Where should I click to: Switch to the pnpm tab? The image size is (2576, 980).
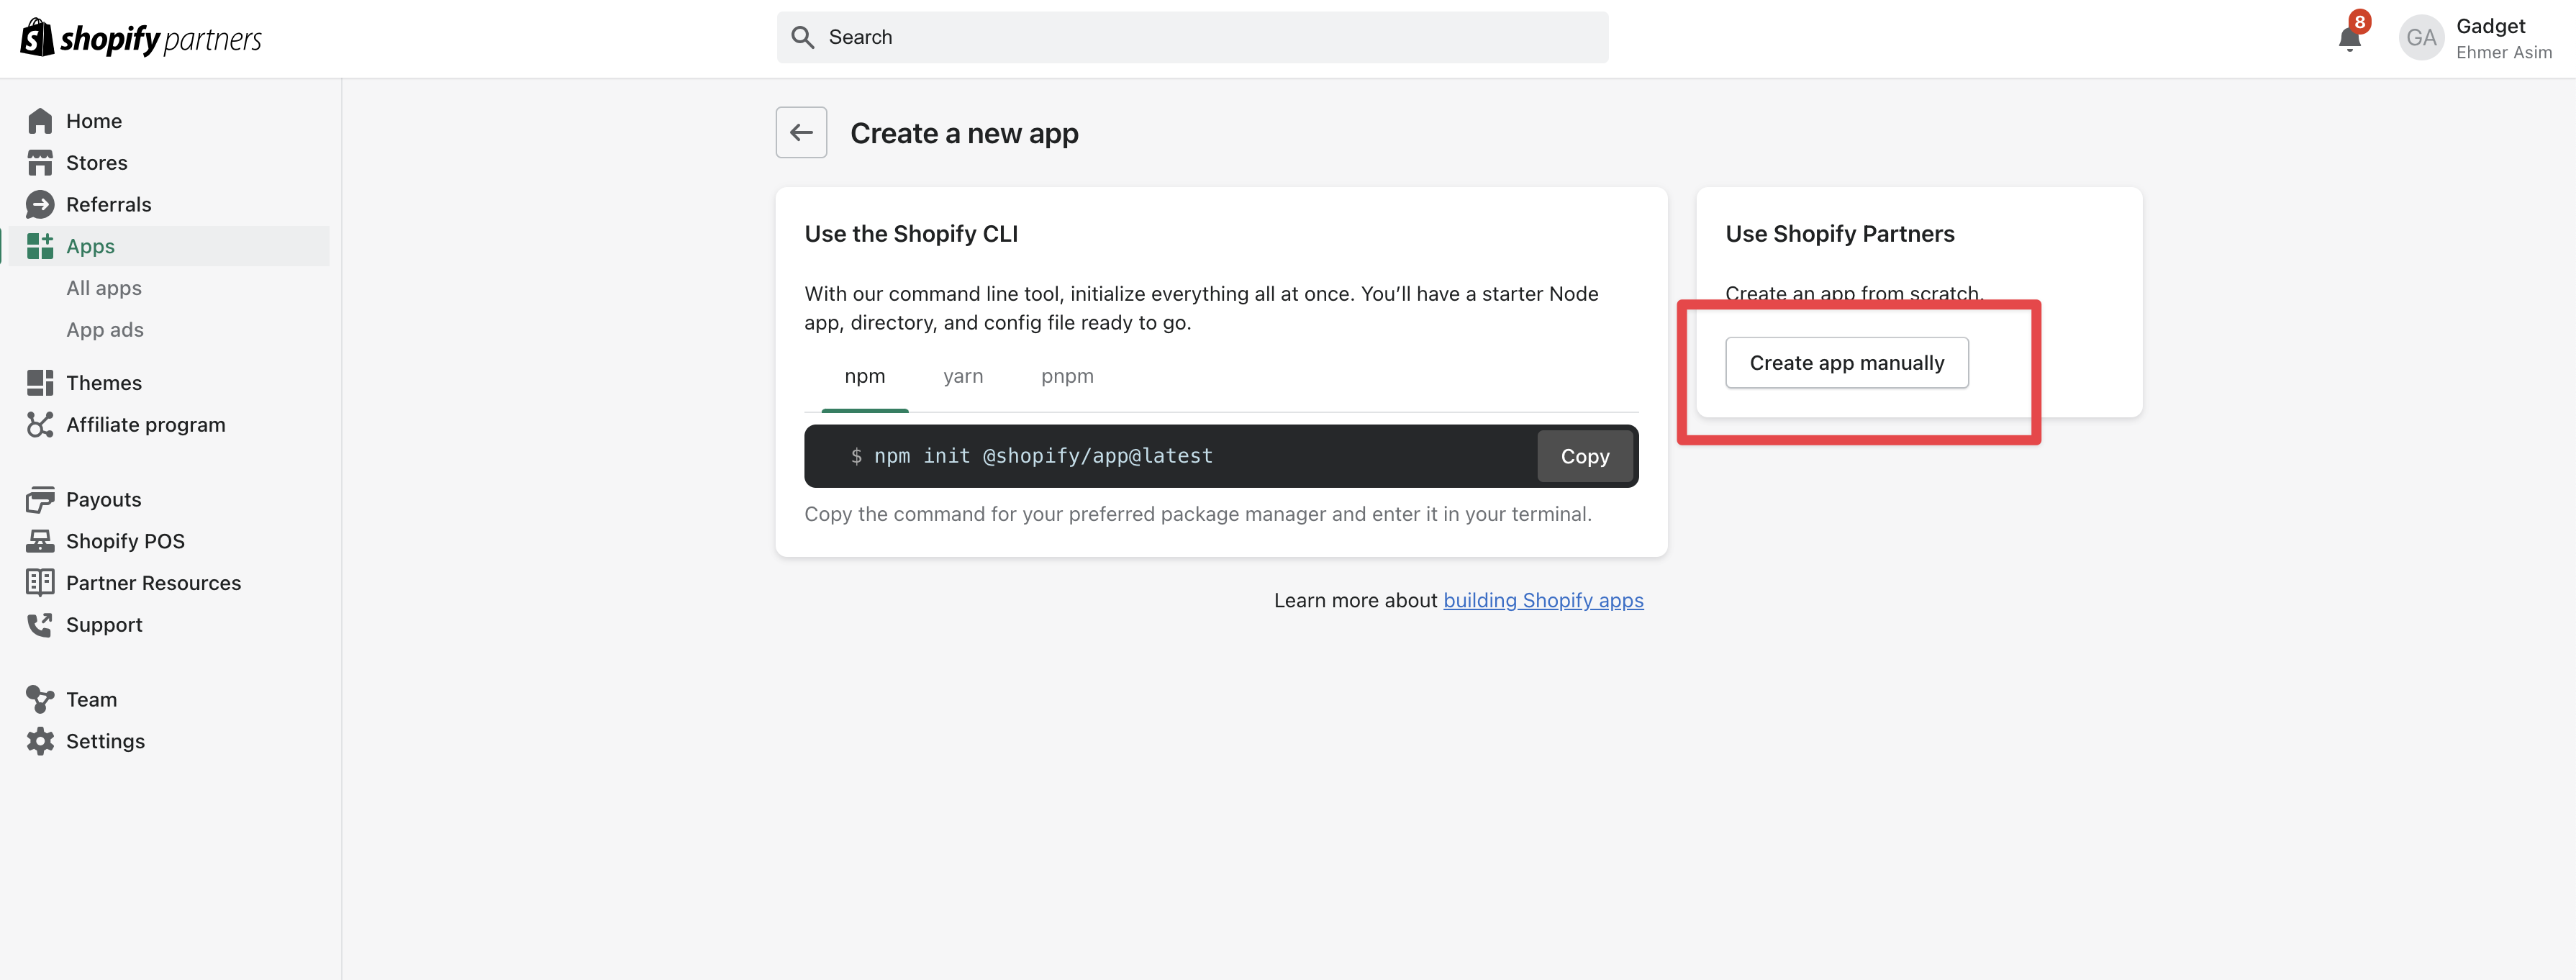tap(1067, 376)
